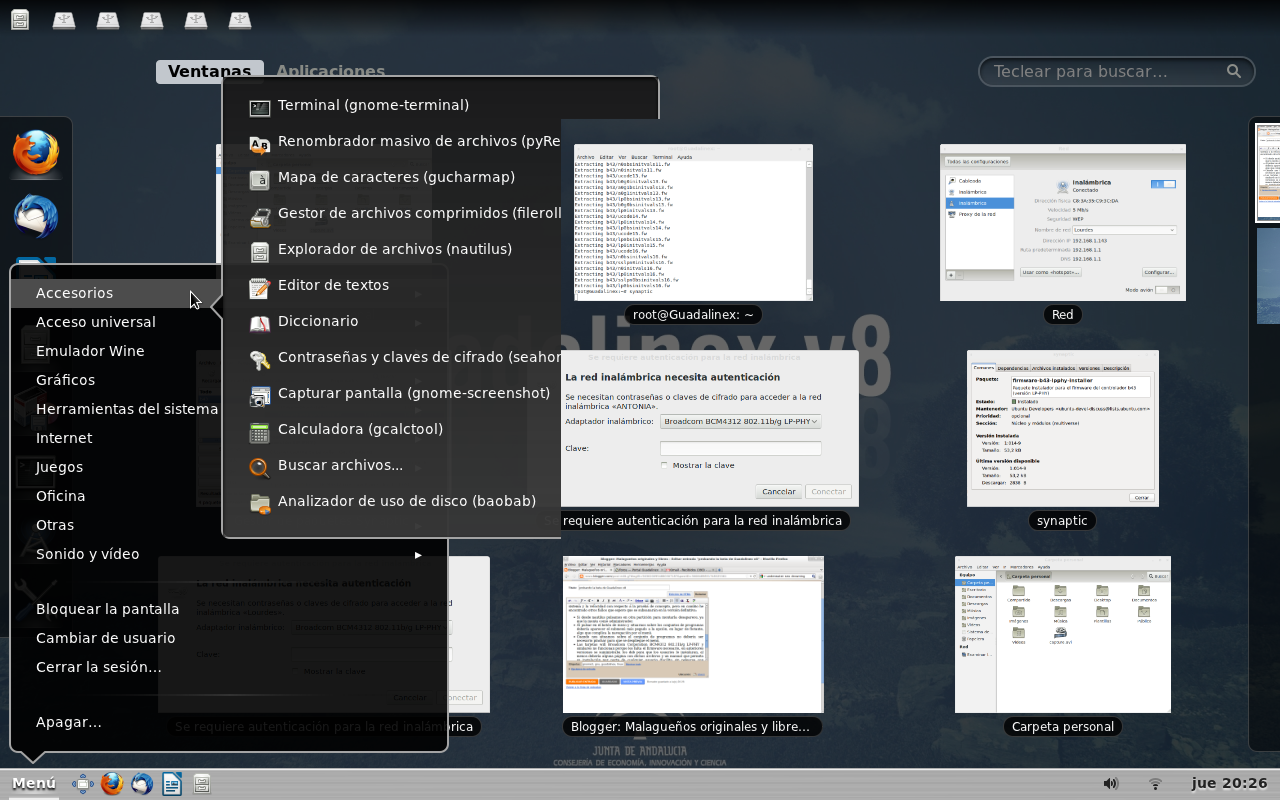1280x800 pixels.
Task: Click the Diccionario icon
Action: tap(260, 322)
